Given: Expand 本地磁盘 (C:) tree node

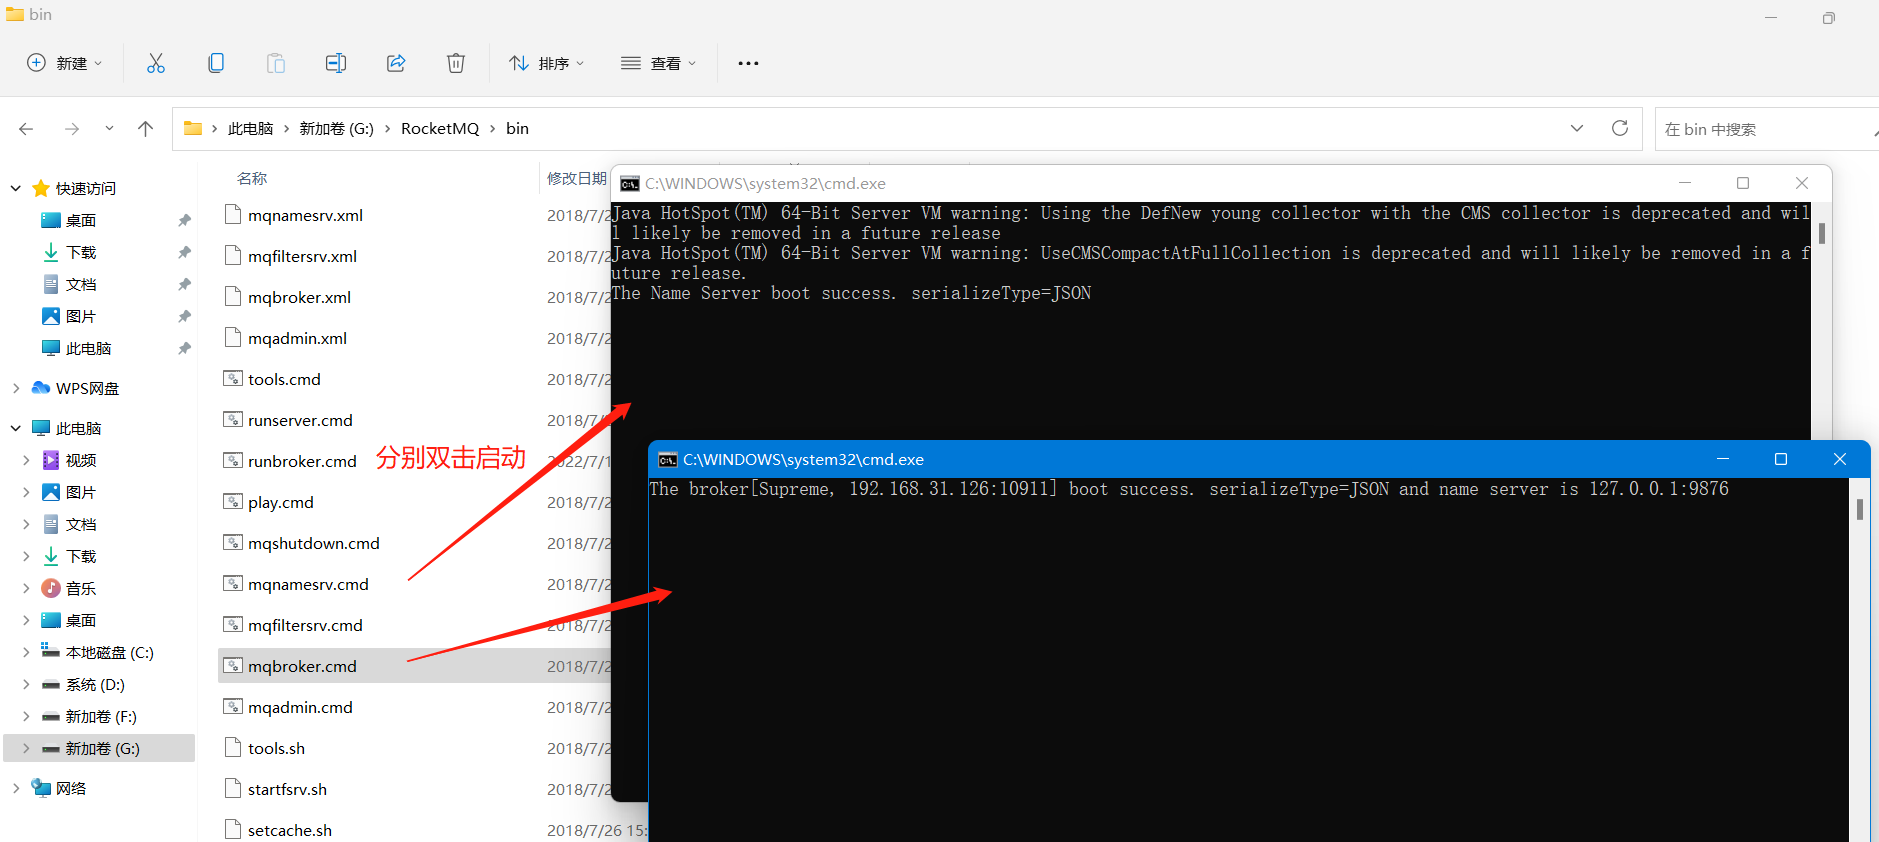Looking at the screenshot, I should click(x=26, y=652).
